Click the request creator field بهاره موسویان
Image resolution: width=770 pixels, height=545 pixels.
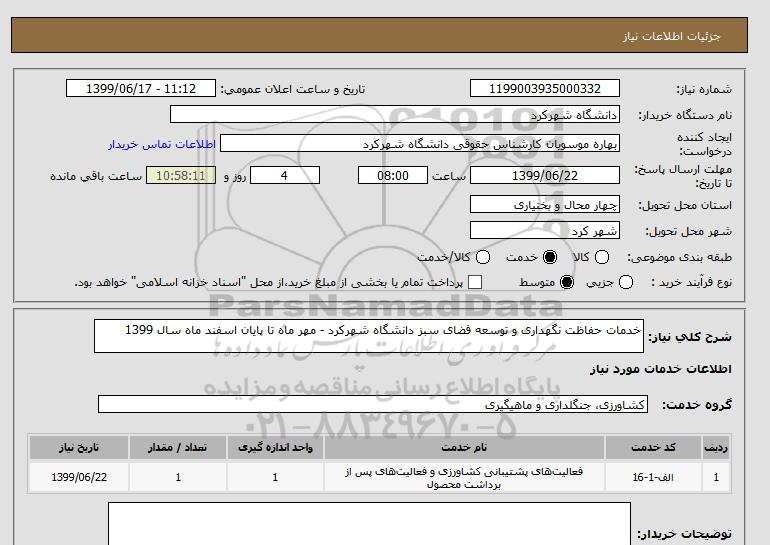point(420,143)
